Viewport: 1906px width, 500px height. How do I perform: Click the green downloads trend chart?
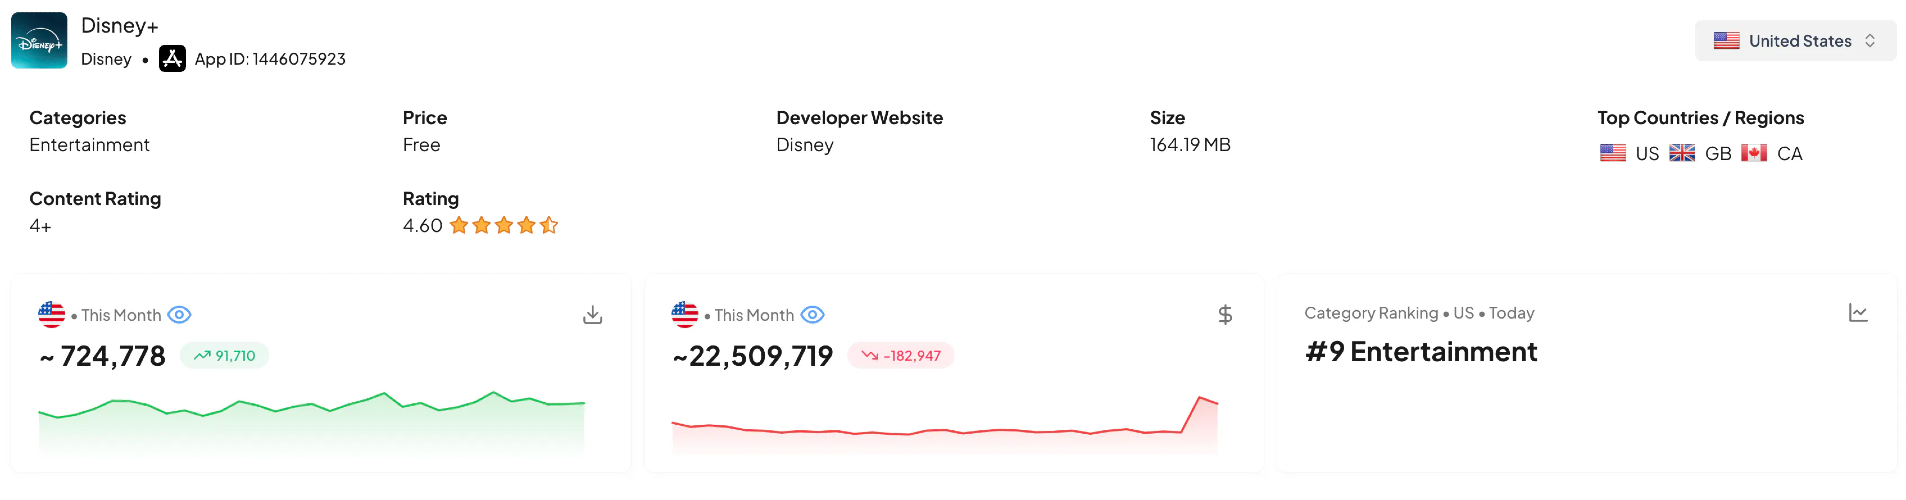tap(311, 422)
